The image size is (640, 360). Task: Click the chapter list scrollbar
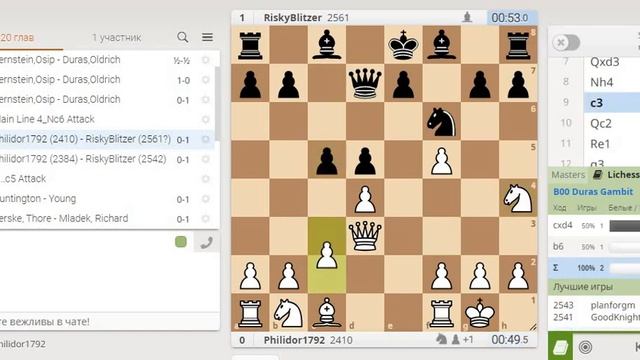pyautogui.click(x=218, y=104)
